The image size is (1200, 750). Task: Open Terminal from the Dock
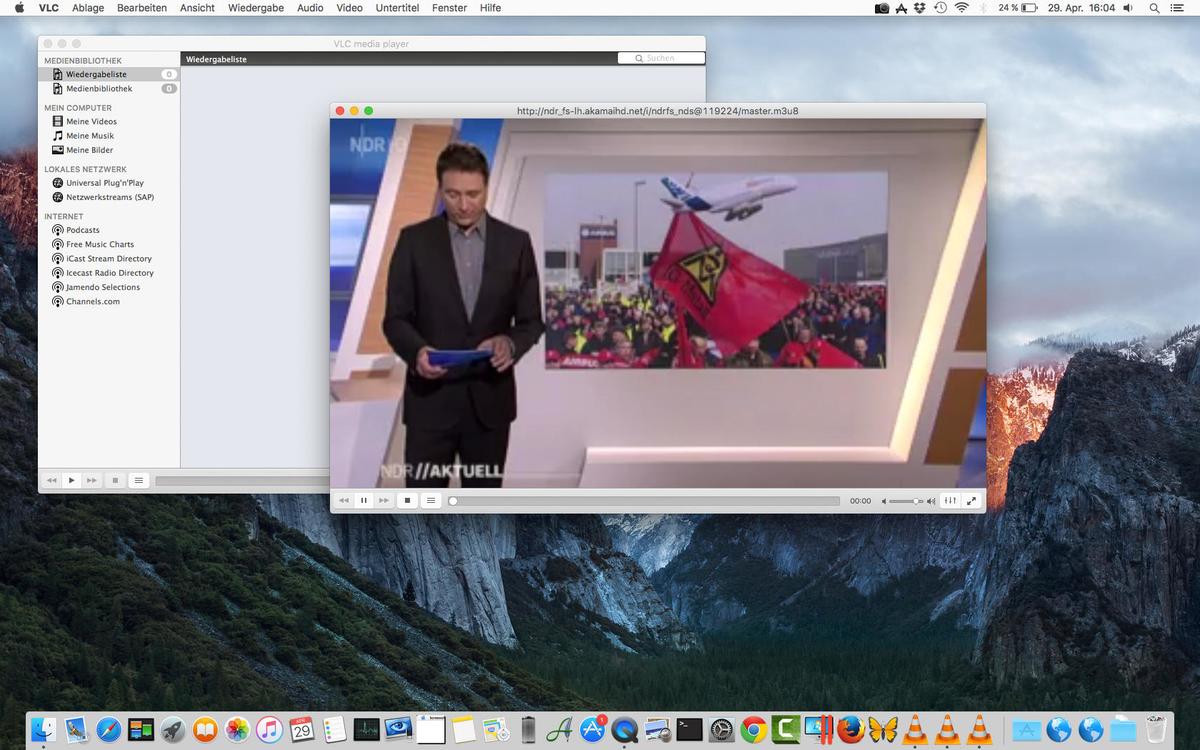pos(689,730)
